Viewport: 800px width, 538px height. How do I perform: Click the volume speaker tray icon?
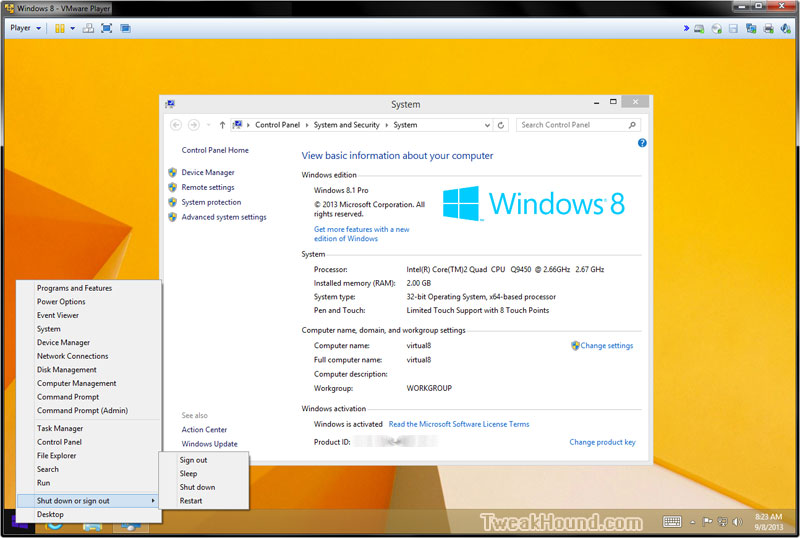737,522
